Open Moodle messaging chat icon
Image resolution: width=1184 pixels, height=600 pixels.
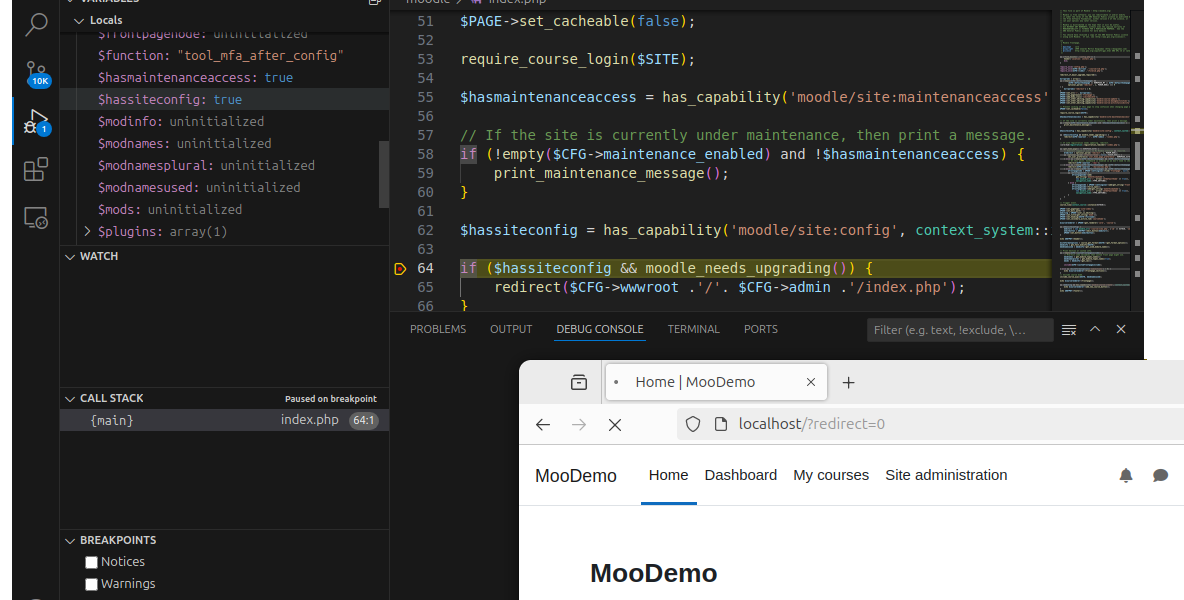pyautogui.click(x=1161, y=475)
